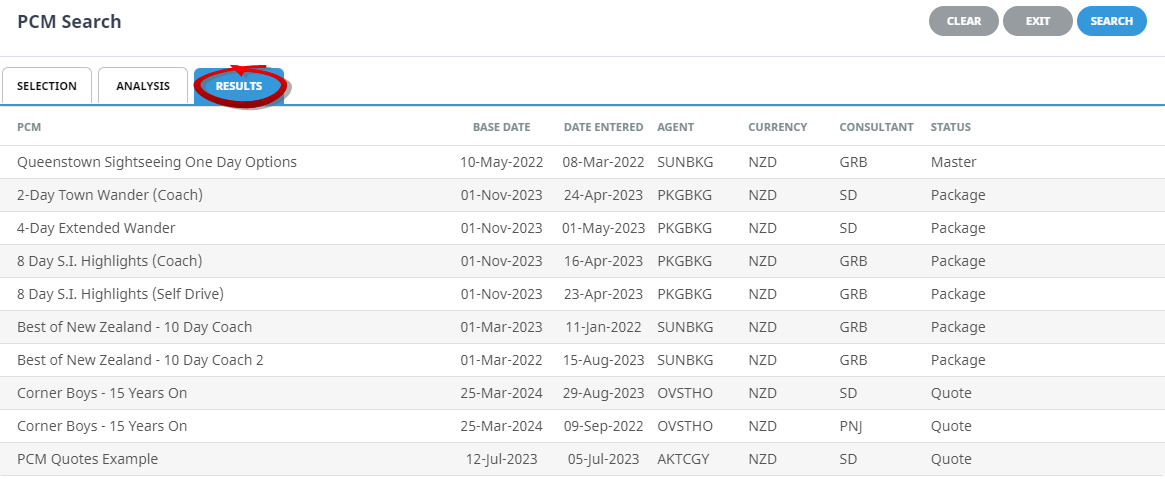
Task: Click the Search button
Action: point(1112,21)
